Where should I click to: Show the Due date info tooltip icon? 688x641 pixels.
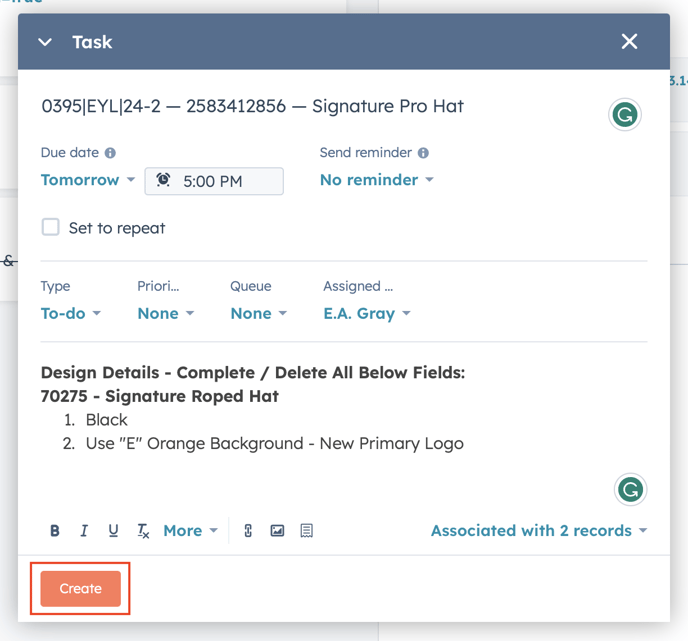point(110,153)
